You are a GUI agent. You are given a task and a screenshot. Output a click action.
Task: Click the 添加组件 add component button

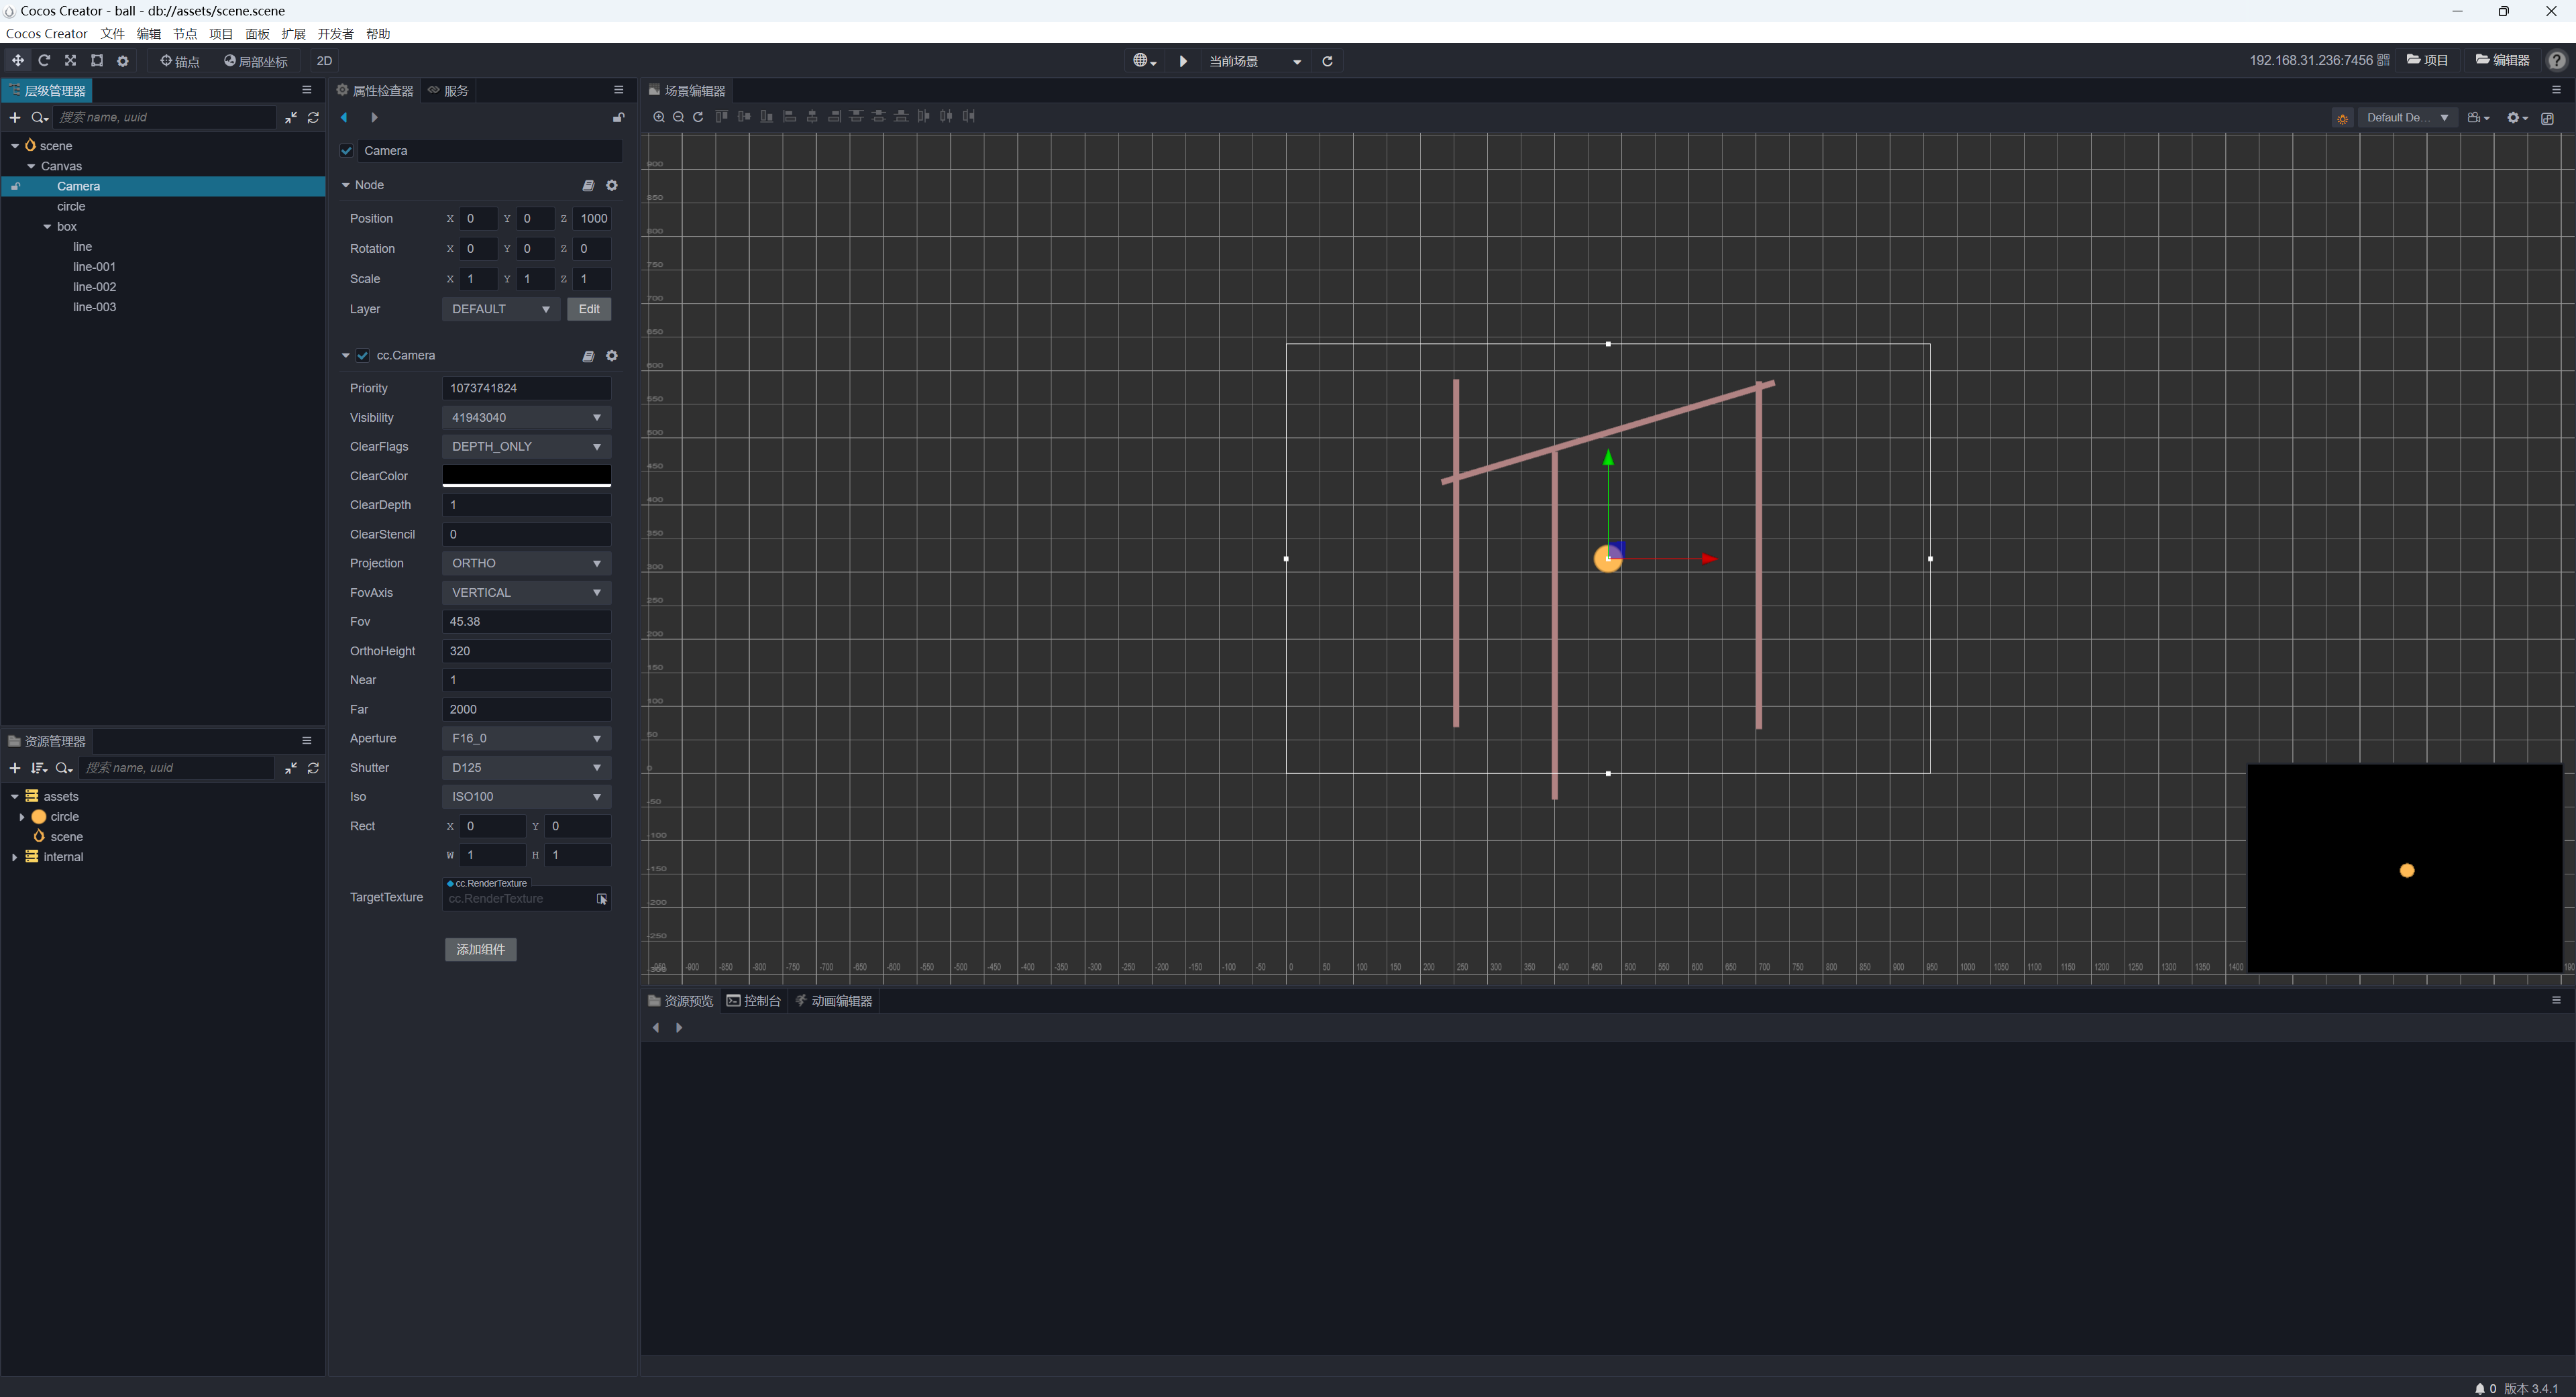(x=480, y=949)
